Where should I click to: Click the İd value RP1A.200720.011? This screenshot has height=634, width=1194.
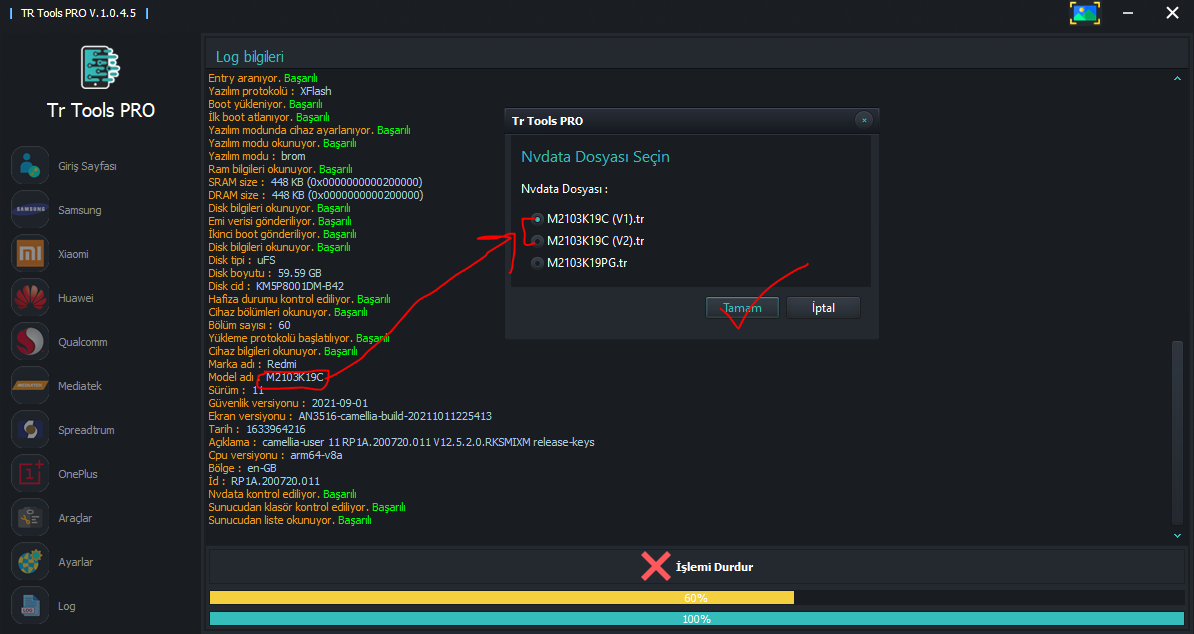click(x=276, y=481)
